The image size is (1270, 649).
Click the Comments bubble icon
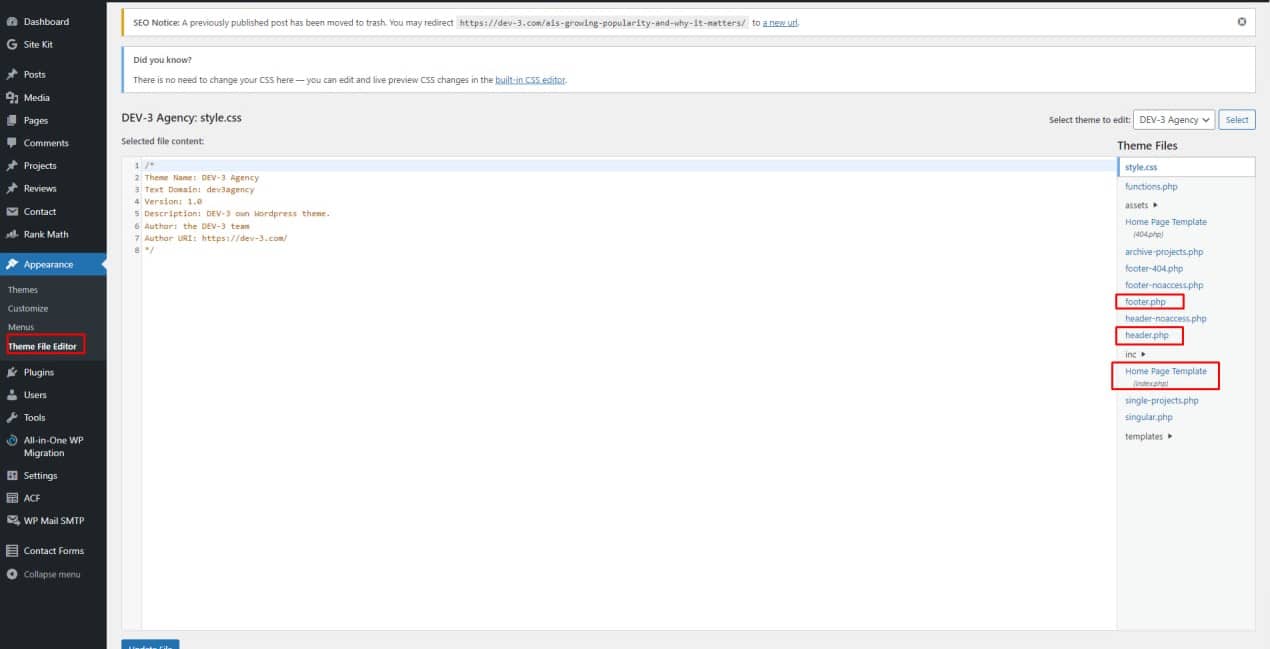tap(12, 143)
